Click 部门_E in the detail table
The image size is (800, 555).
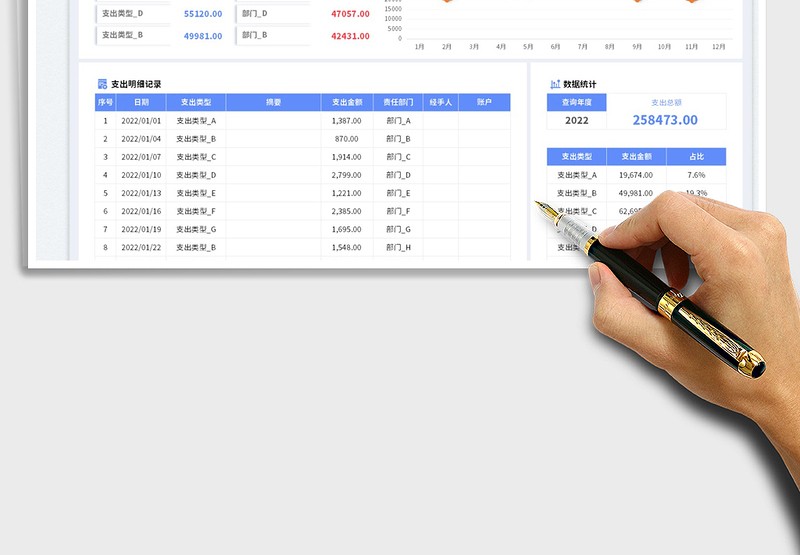398,193
